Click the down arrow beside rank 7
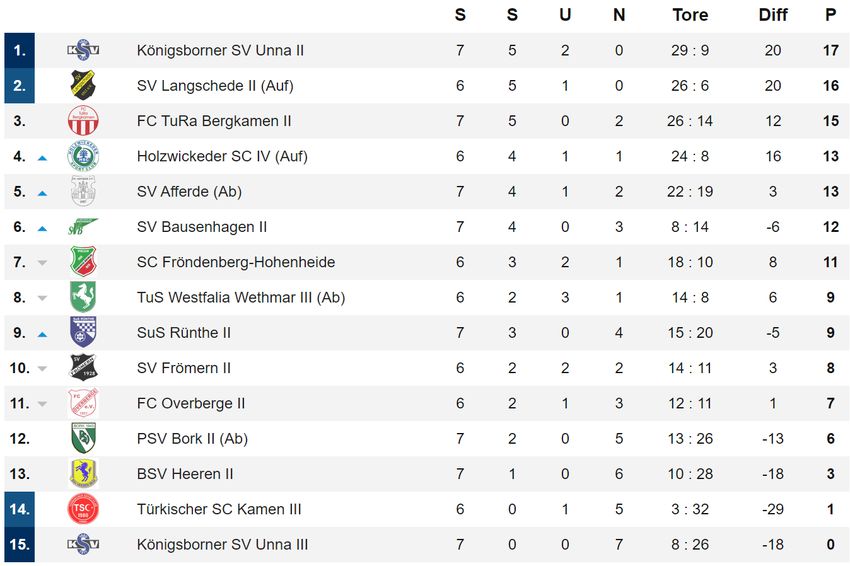Image resolution: width=850 pixels, height=566 pixels. 42,263
